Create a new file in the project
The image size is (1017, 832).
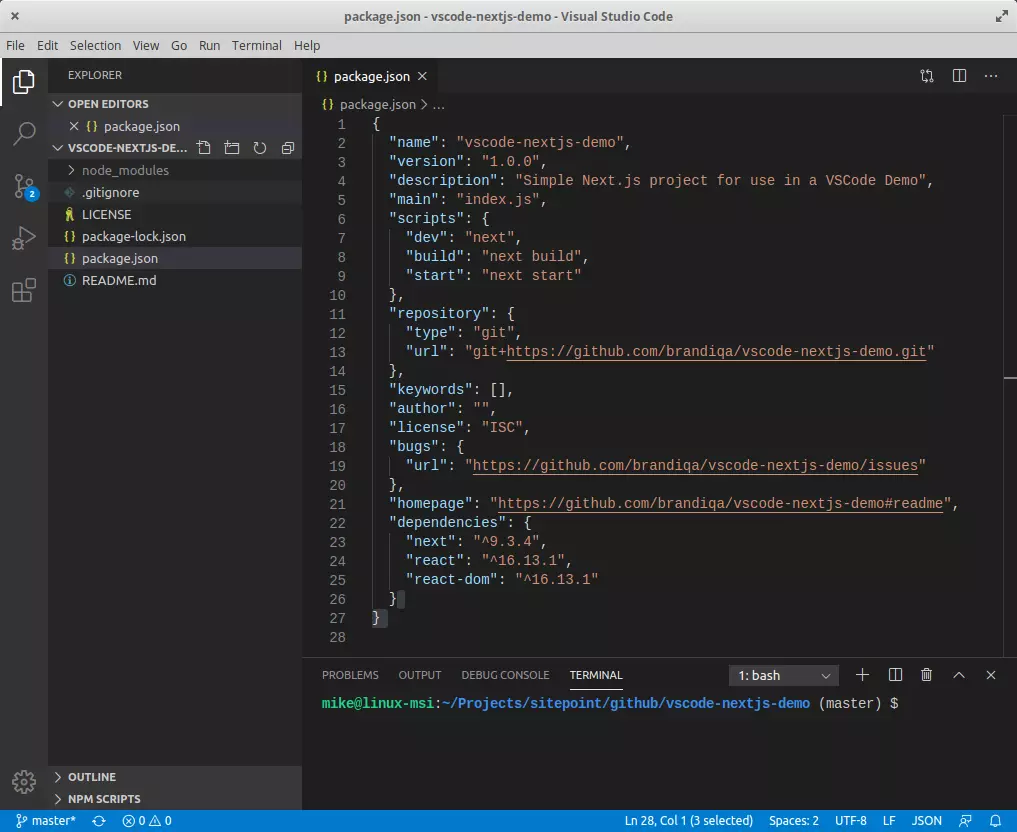tap(204, 148)
